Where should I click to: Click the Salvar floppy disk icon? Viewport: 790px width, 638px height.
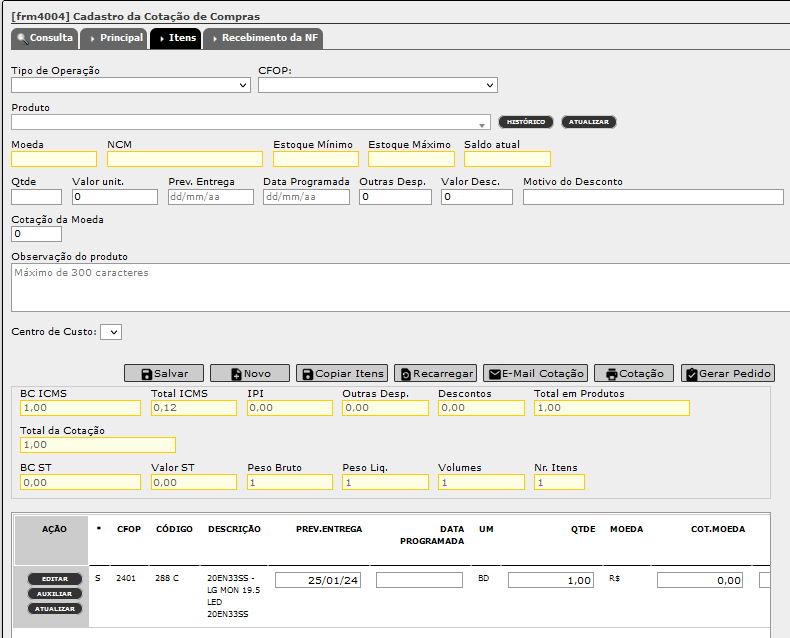(x=147, y=374)
